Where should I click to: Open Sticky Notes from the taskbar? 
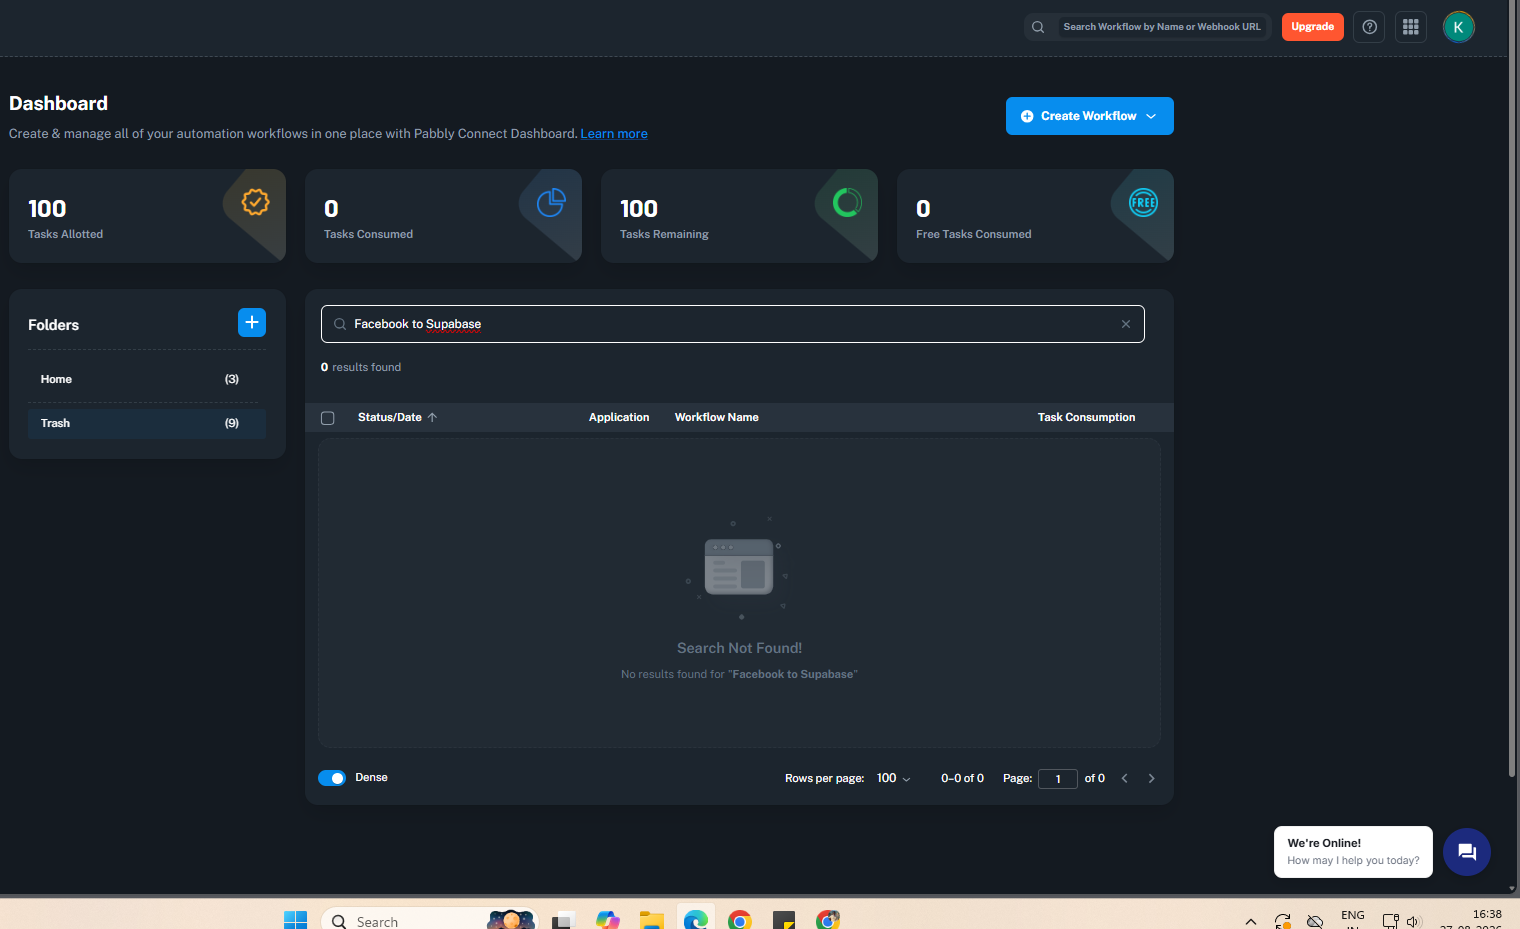click(x=784, y=920)
